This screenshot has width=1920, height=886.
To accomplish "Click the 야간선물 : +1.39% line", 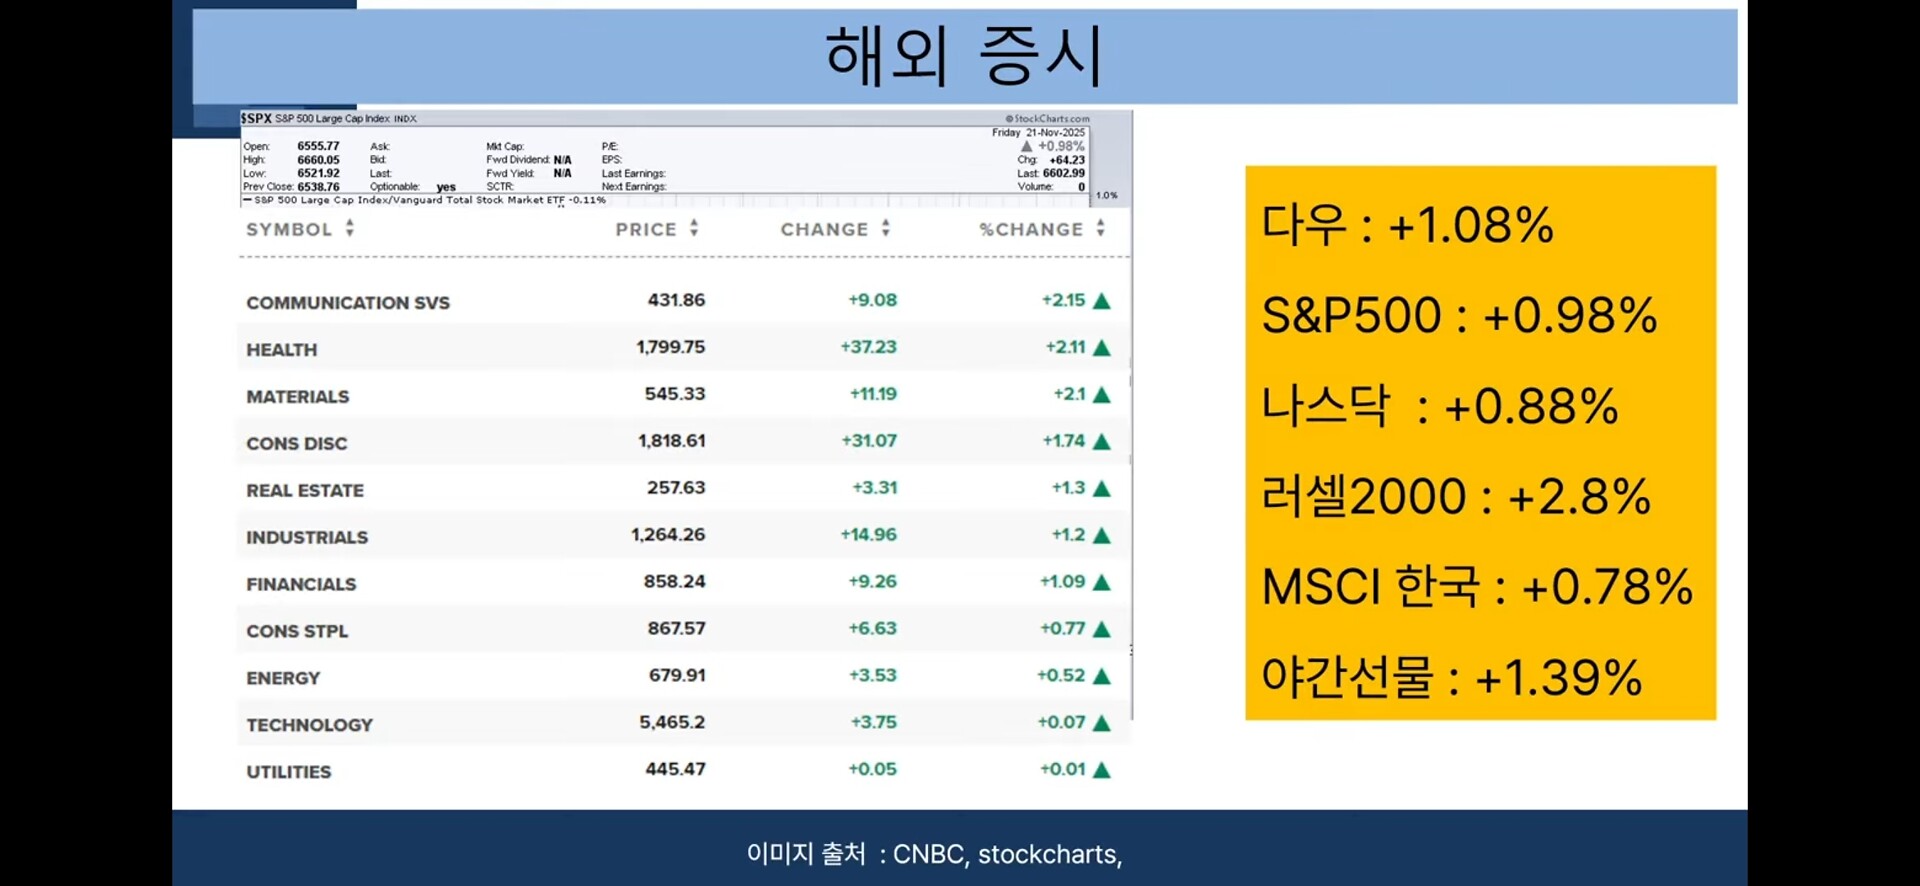I will point(1452,677).
